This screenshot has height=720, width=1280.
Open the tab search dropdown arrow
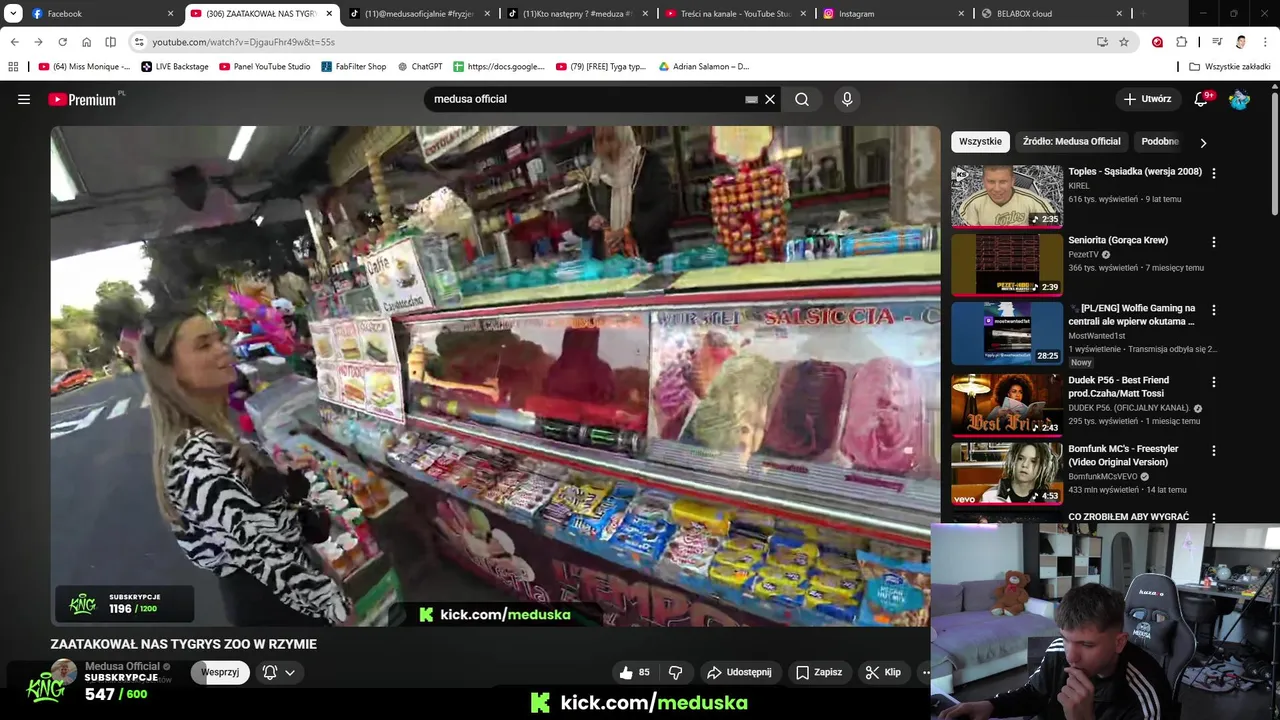pos(13,14)
